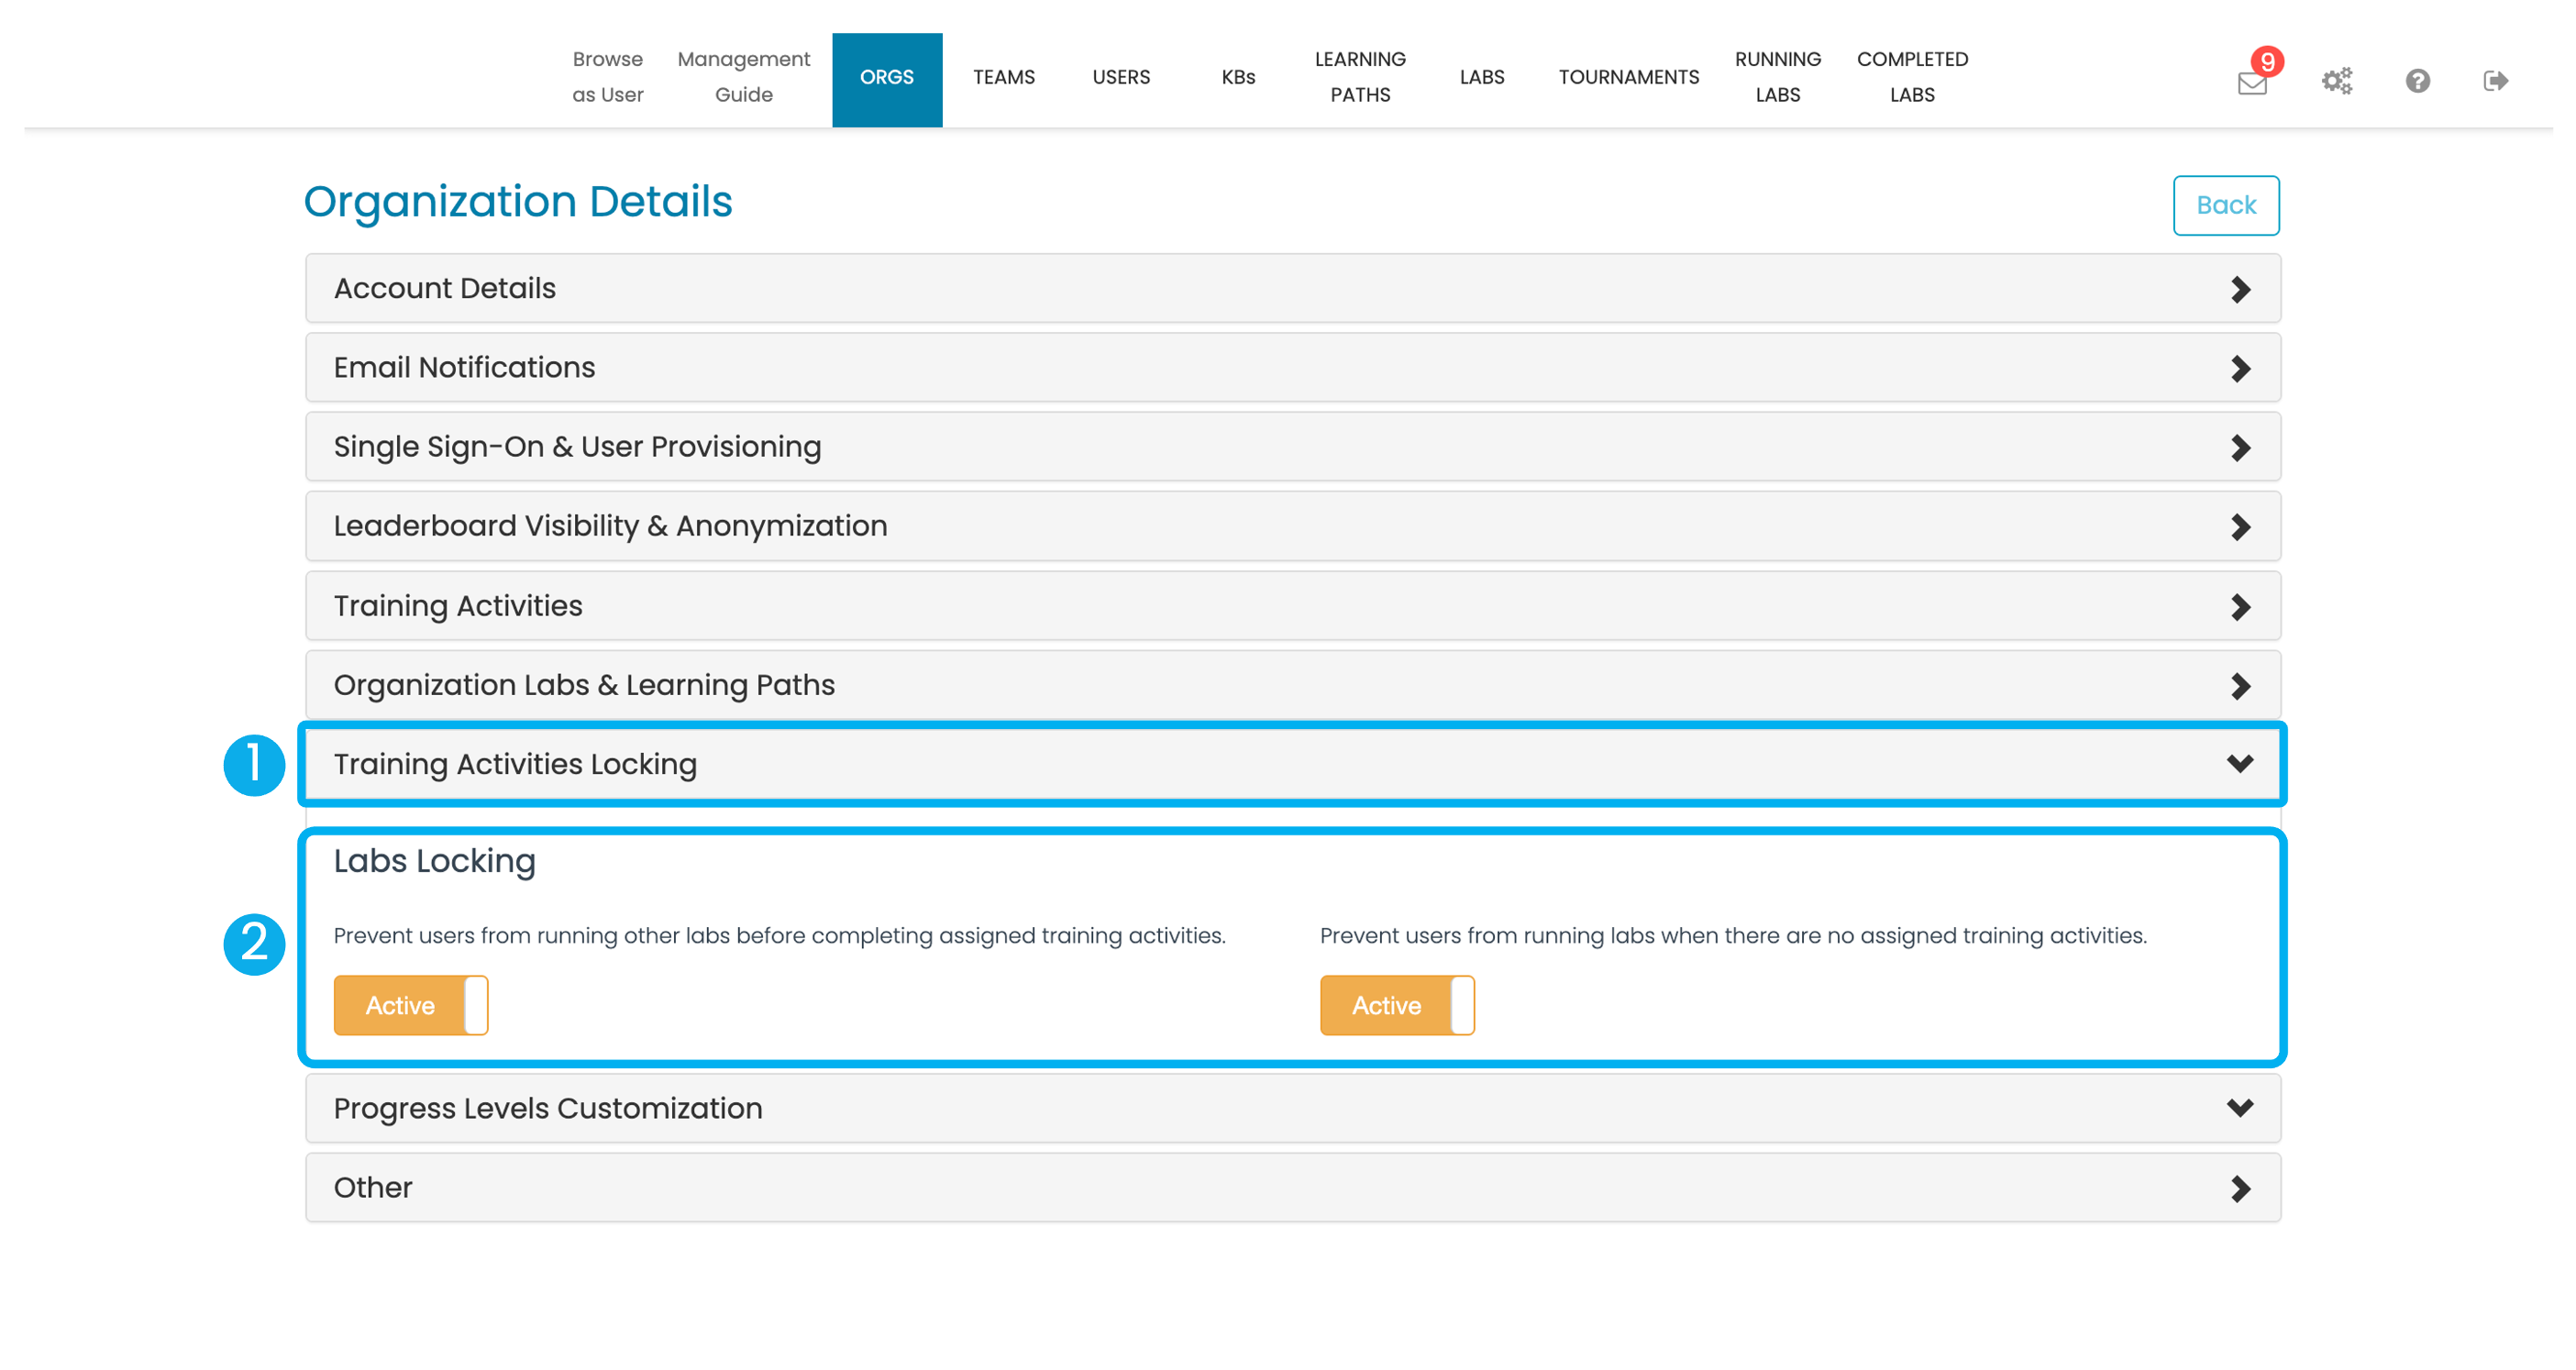
Task: Expand Single Sign-On & User Provisioning
Action: (x=1292, y=447)
